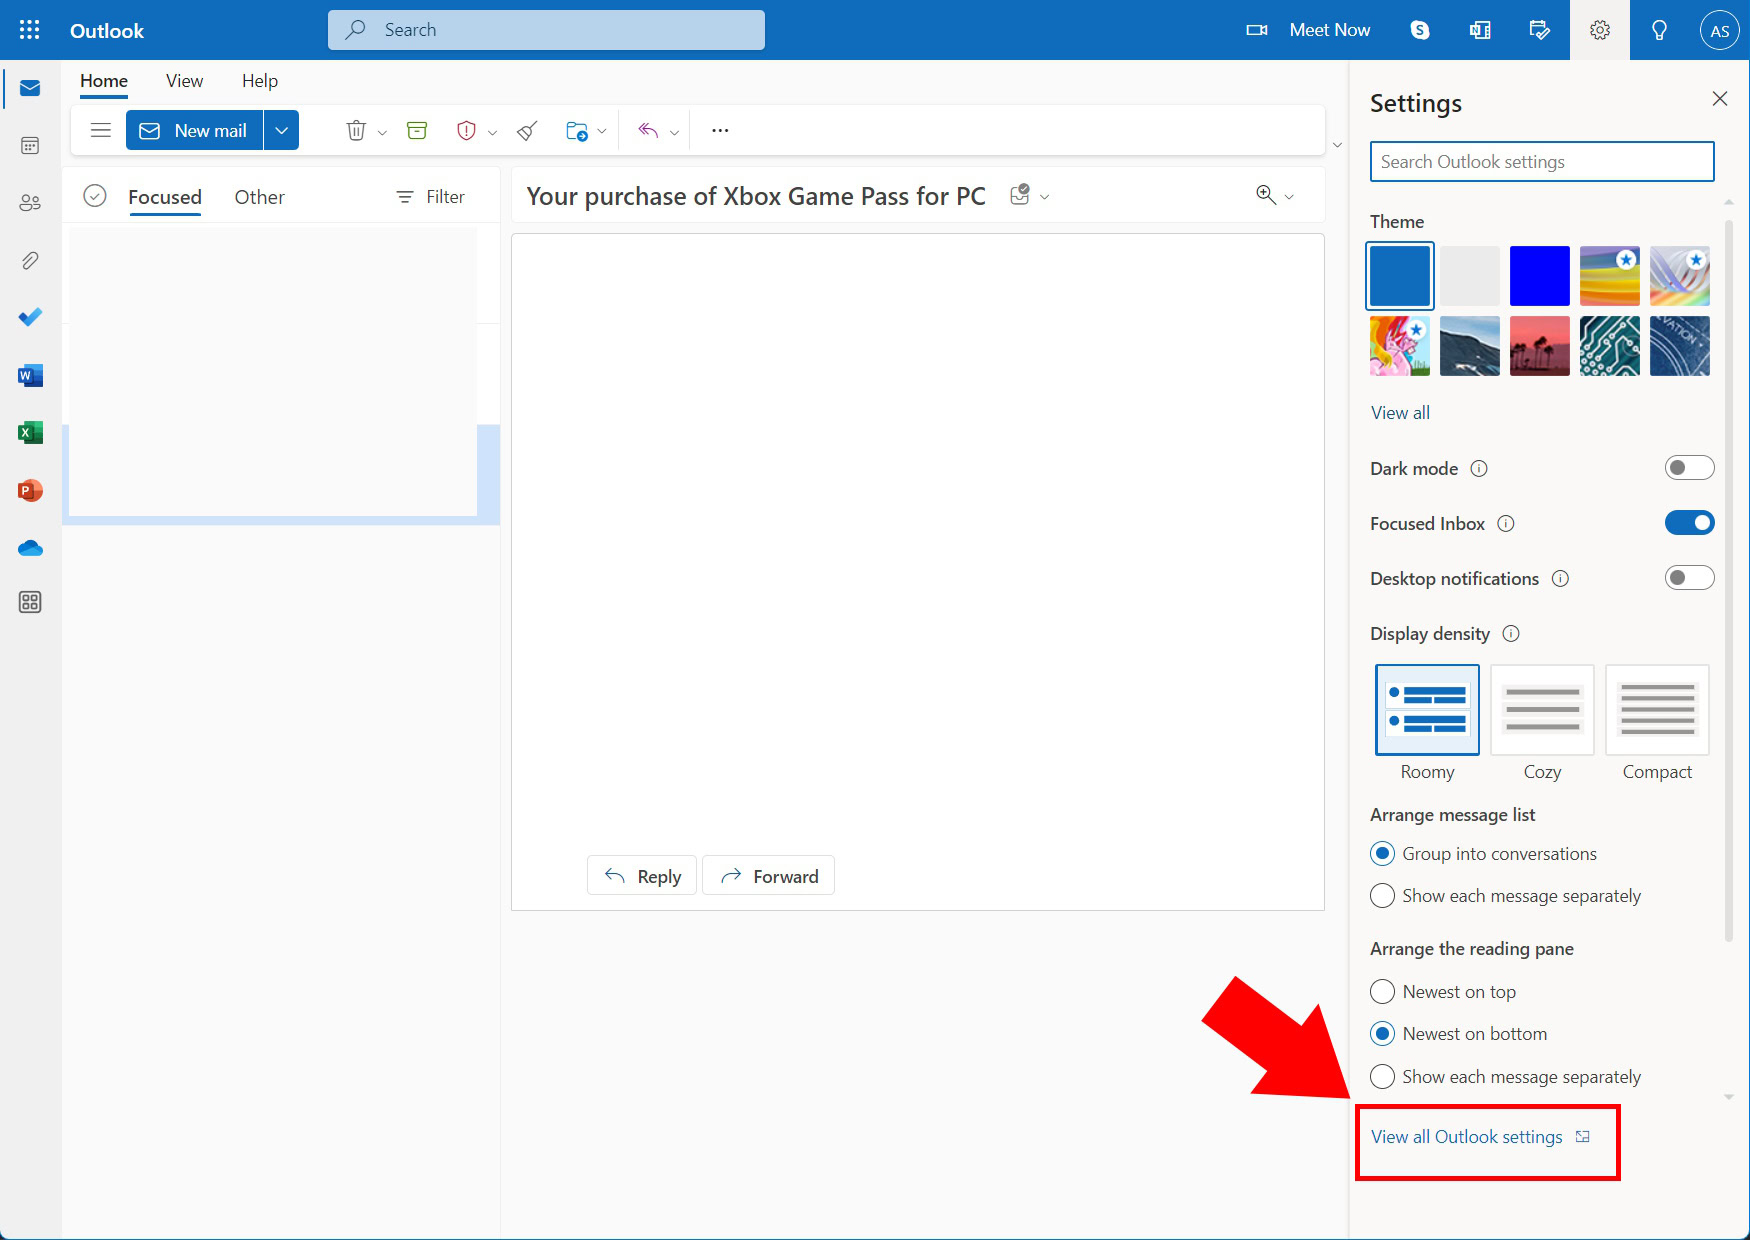Open Skype from the top bar
The height and width of the screenshot is (1240, 1750).
point(1419,30)
